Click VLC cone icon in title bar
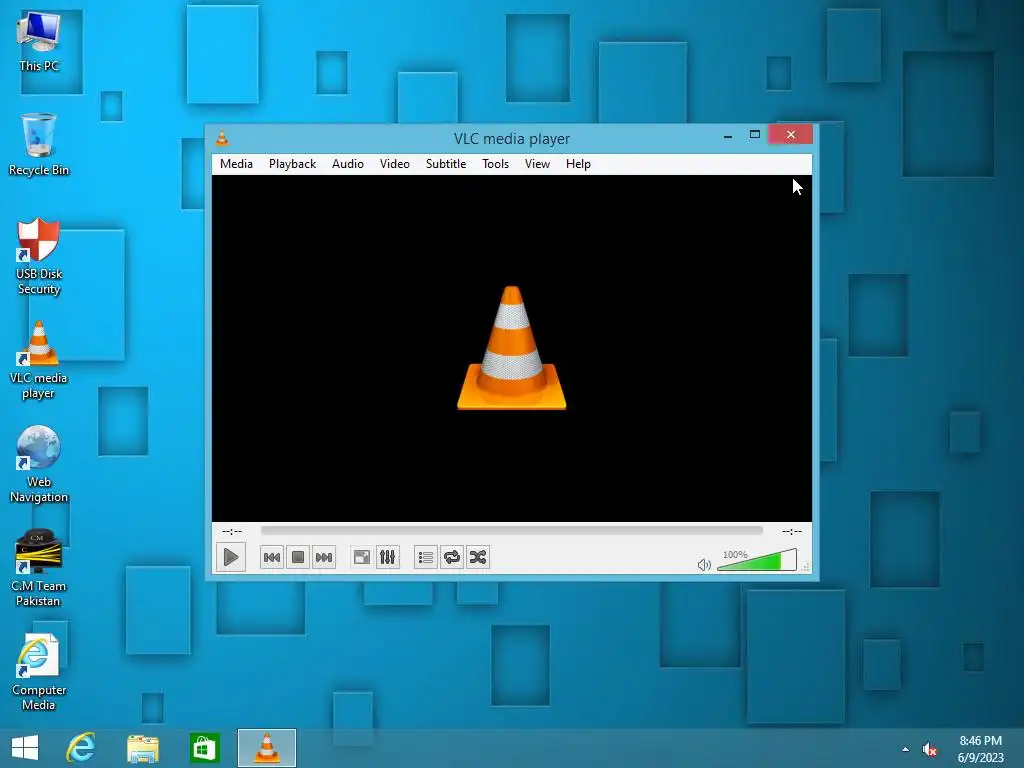Viewport: 1024px width, 768px height. (222, 138)
